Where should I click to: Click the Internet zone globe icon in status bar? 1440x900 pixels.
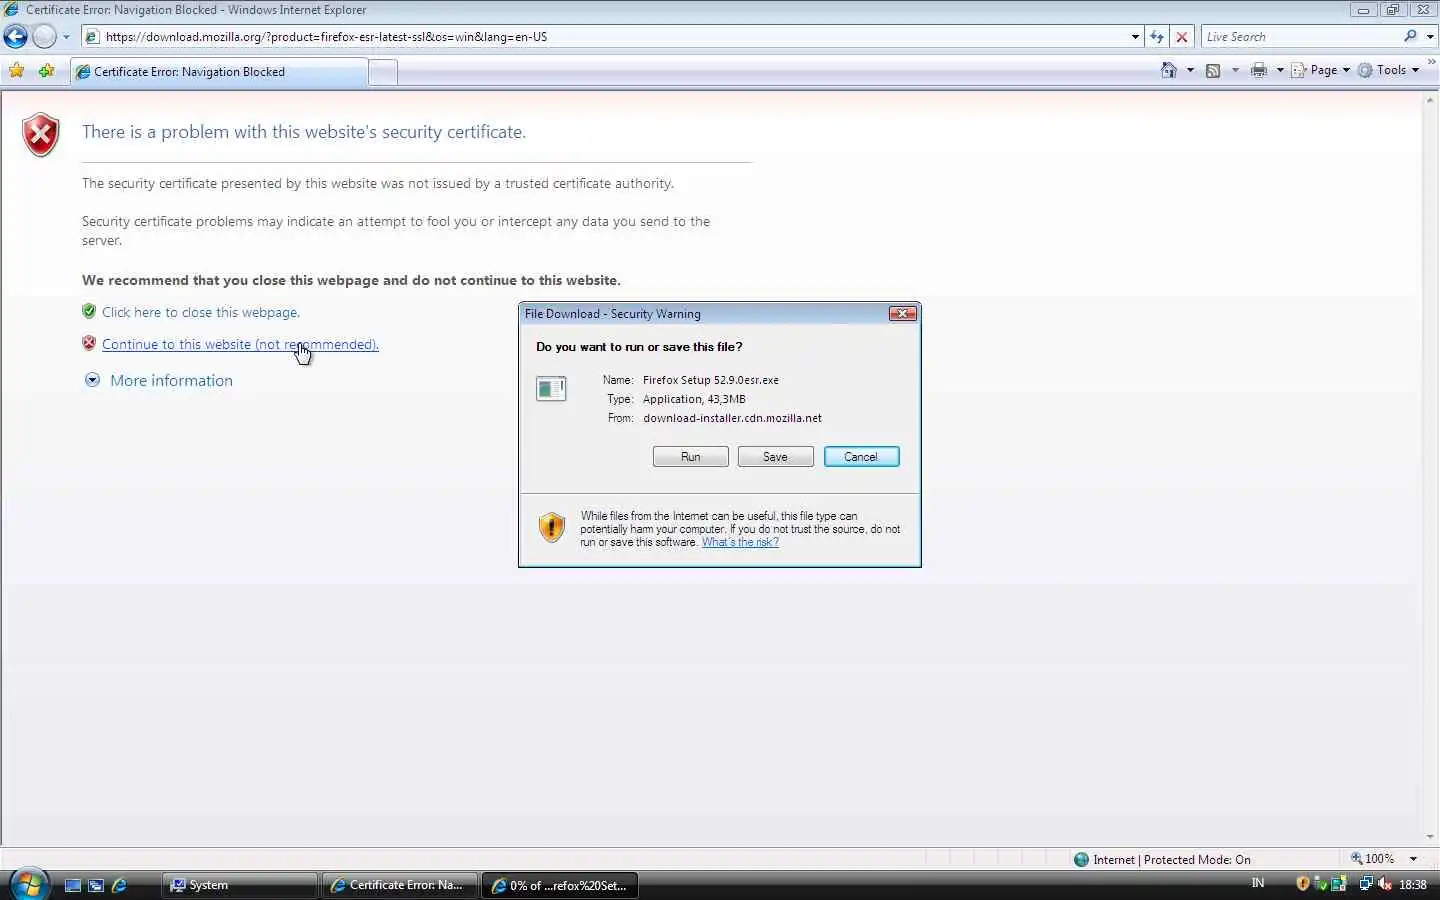coord(1081,859)
